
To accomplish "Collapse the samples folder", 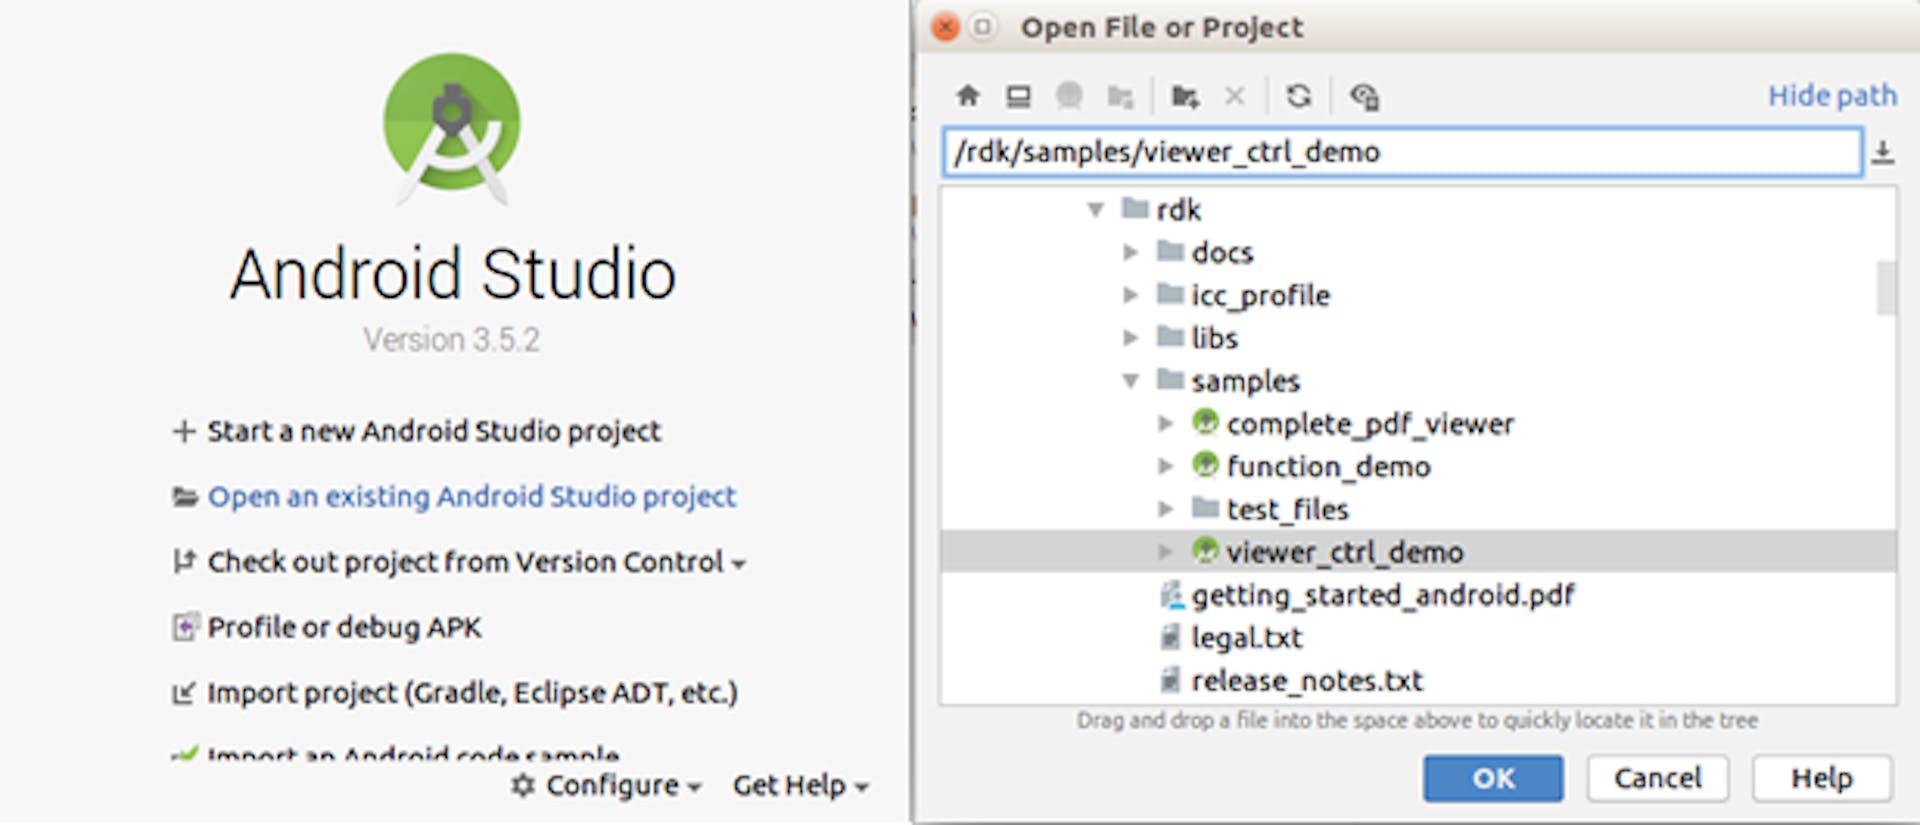I will [x=1130, y=381].
